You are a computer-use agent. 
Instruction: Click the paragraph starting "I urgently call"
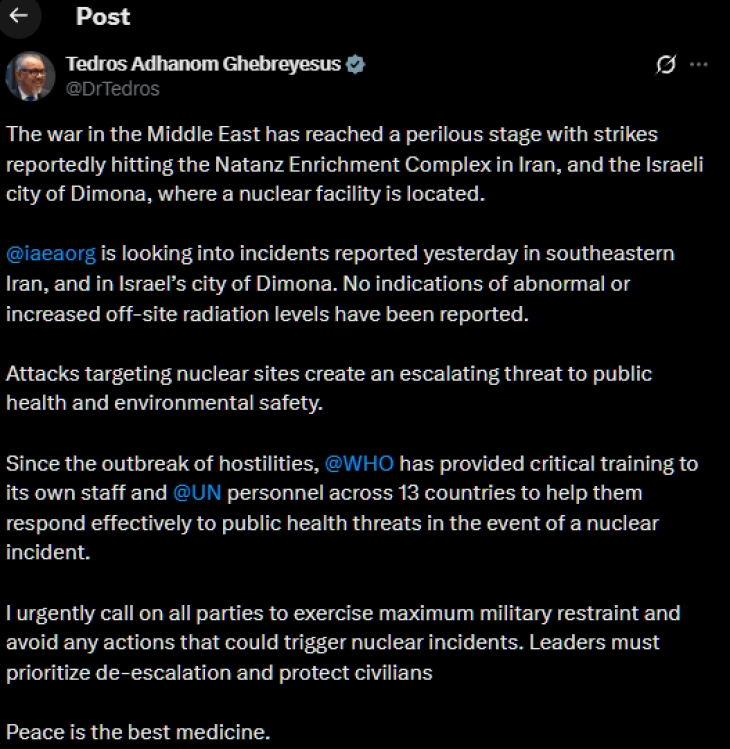(x=342, y=642)
